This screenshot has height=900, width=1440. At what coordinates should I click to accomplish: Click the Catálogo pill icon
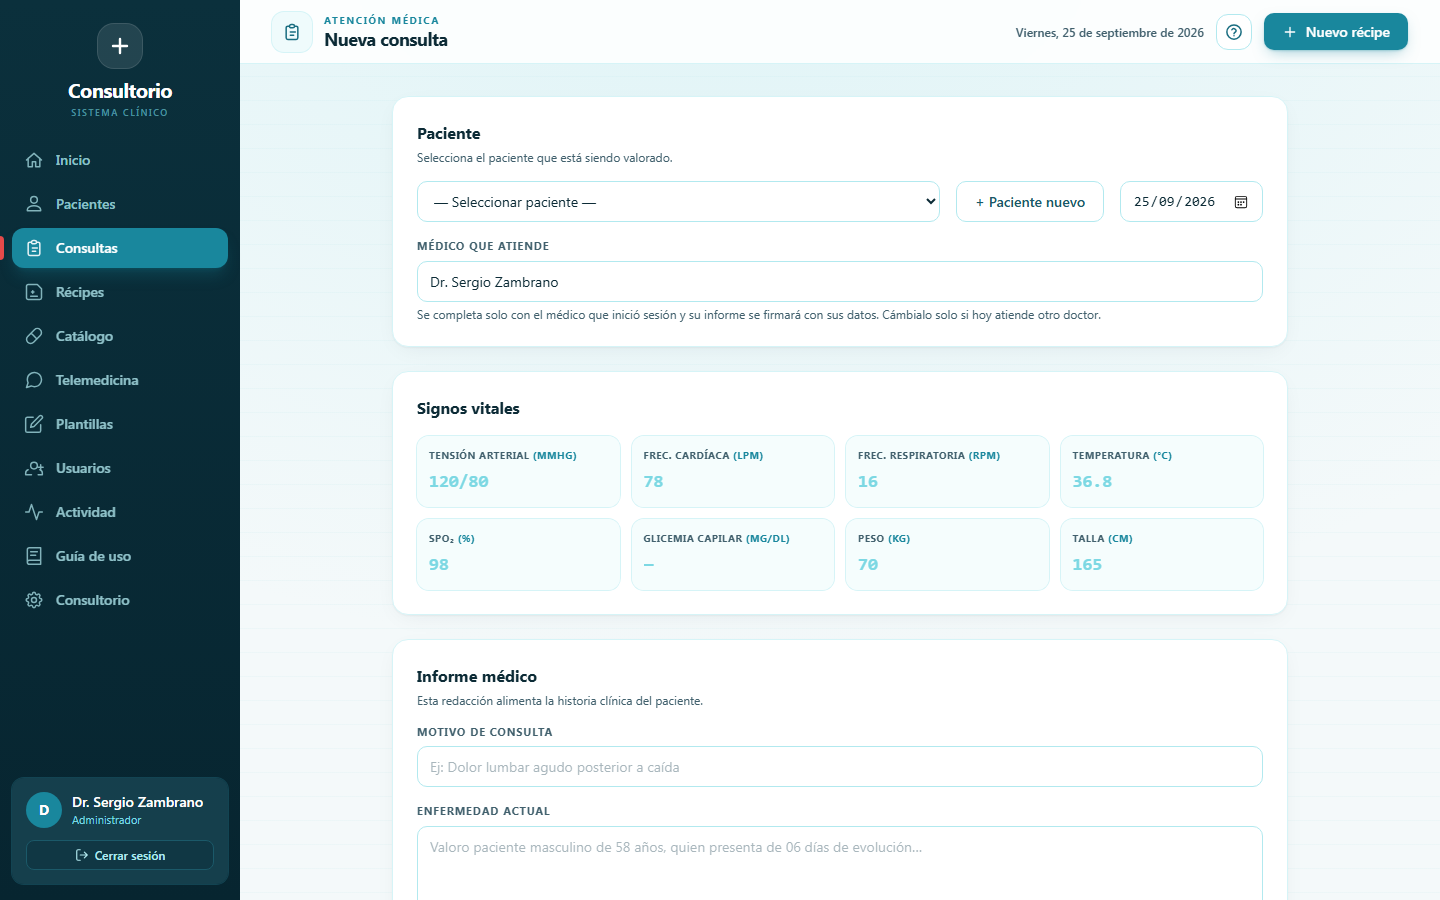pyautogui.click(x=34, y=336)
